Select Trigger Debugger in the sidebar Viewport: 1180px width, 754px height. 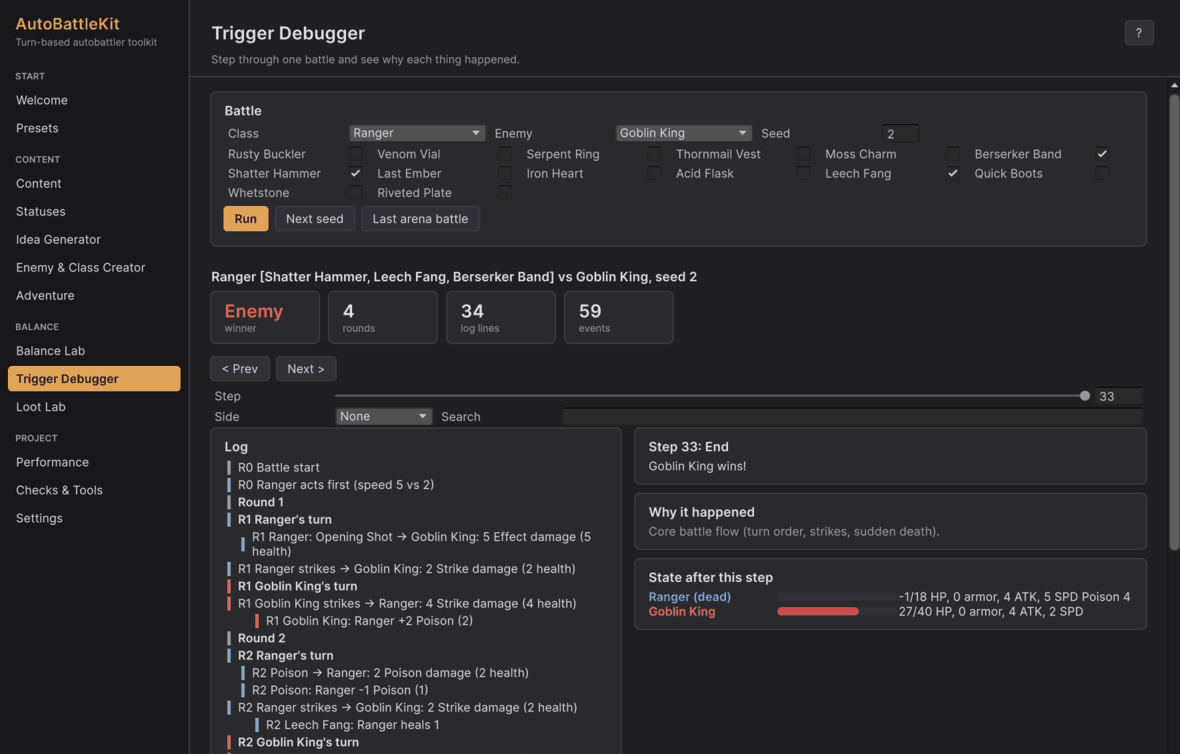pos(94,379)
